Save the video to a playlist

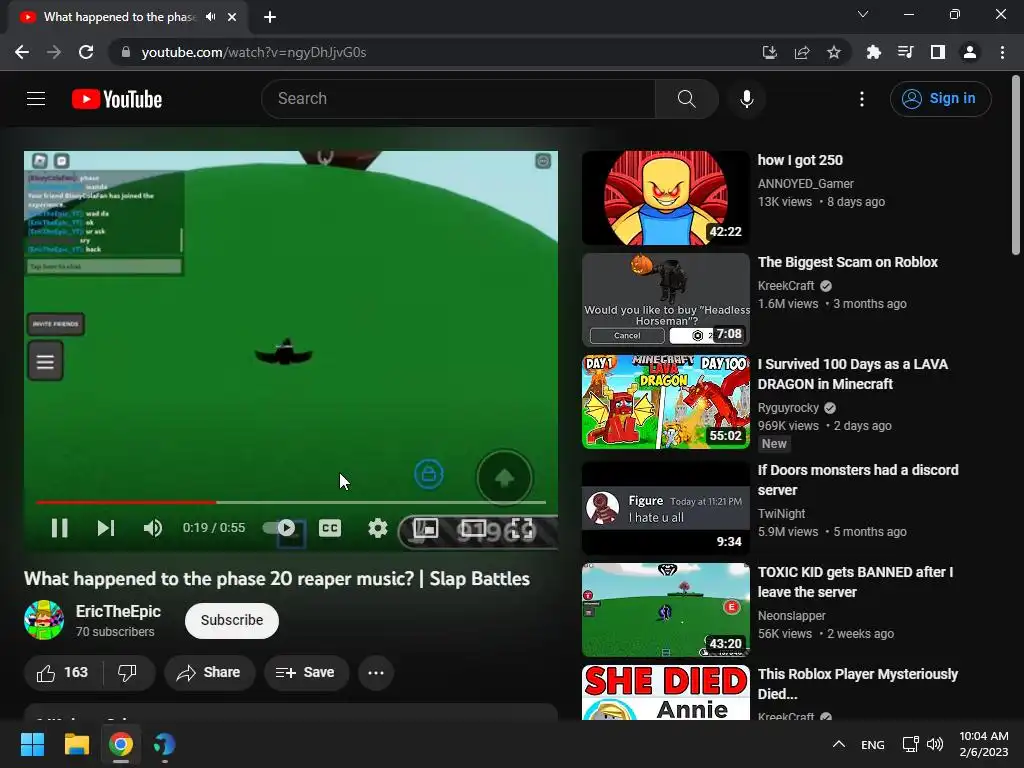click(x=306, y=673)
